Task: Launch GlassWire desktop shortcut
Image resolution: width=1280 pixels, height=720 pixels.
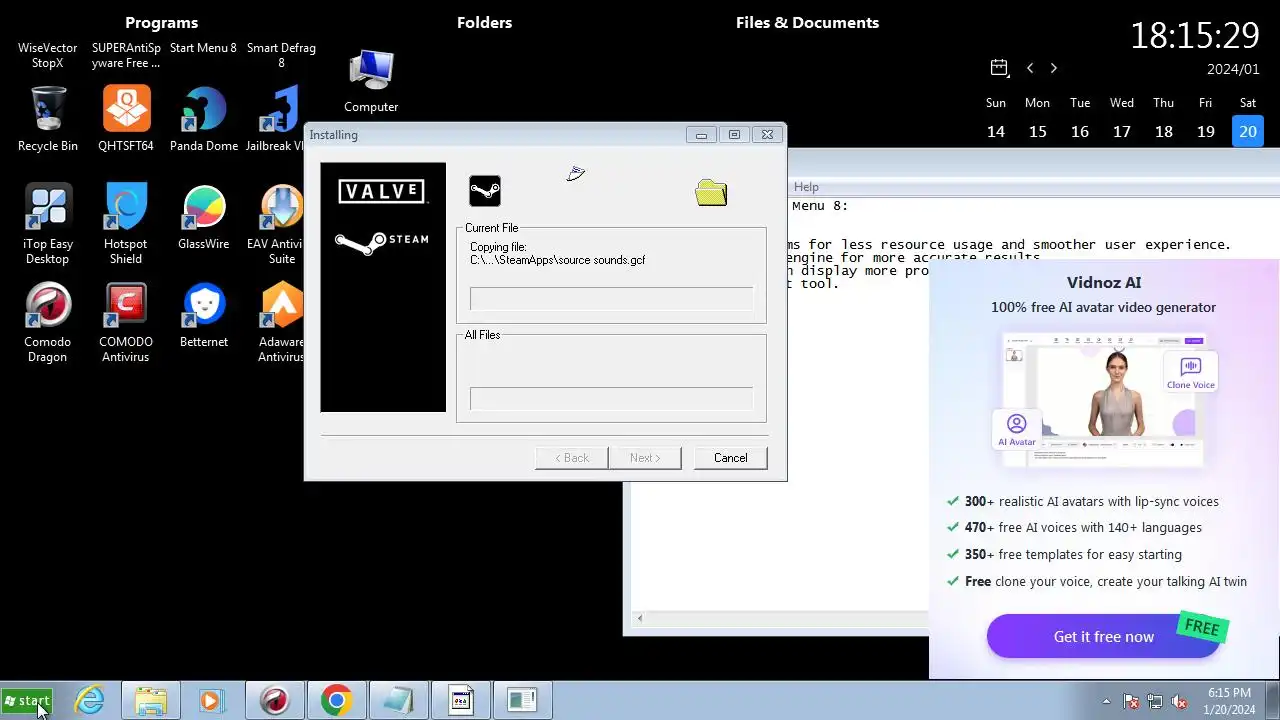Action: pos(204,217)
